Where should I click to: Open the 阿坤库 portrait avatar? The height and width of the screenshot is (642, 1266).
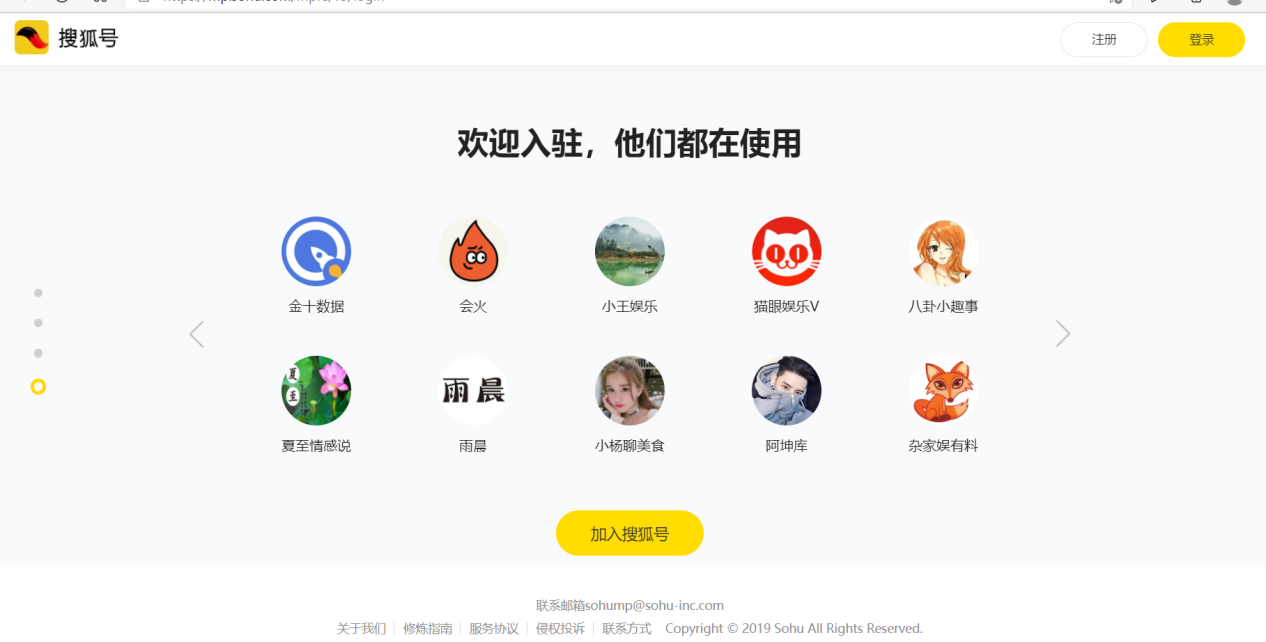tap(787, 391)
